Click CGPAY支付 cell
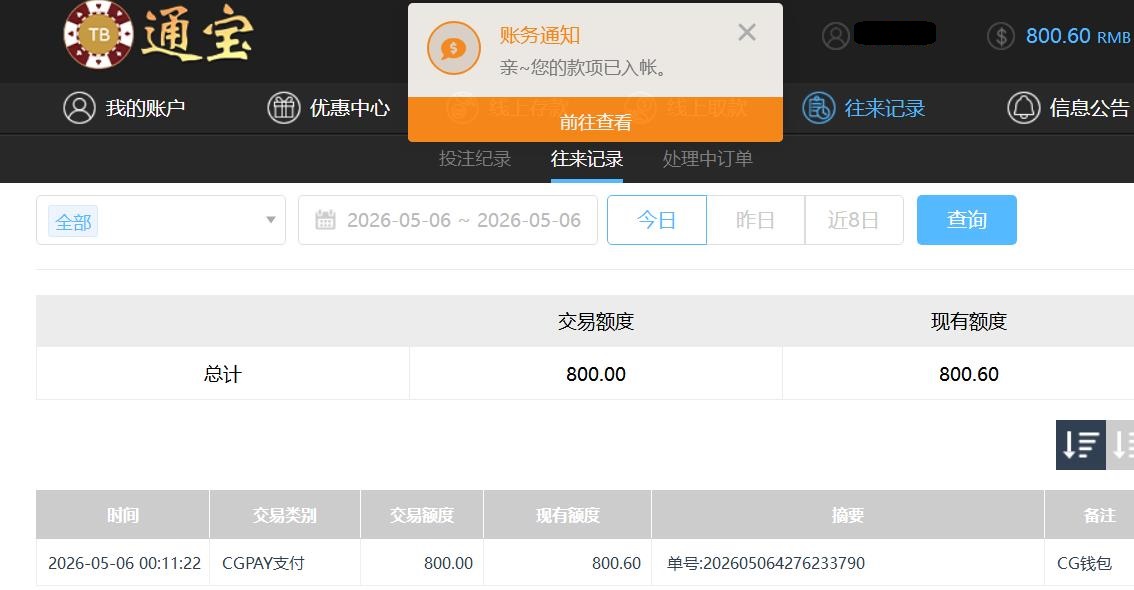This screenshot has width=1134, height=590. tap(263, 563)
